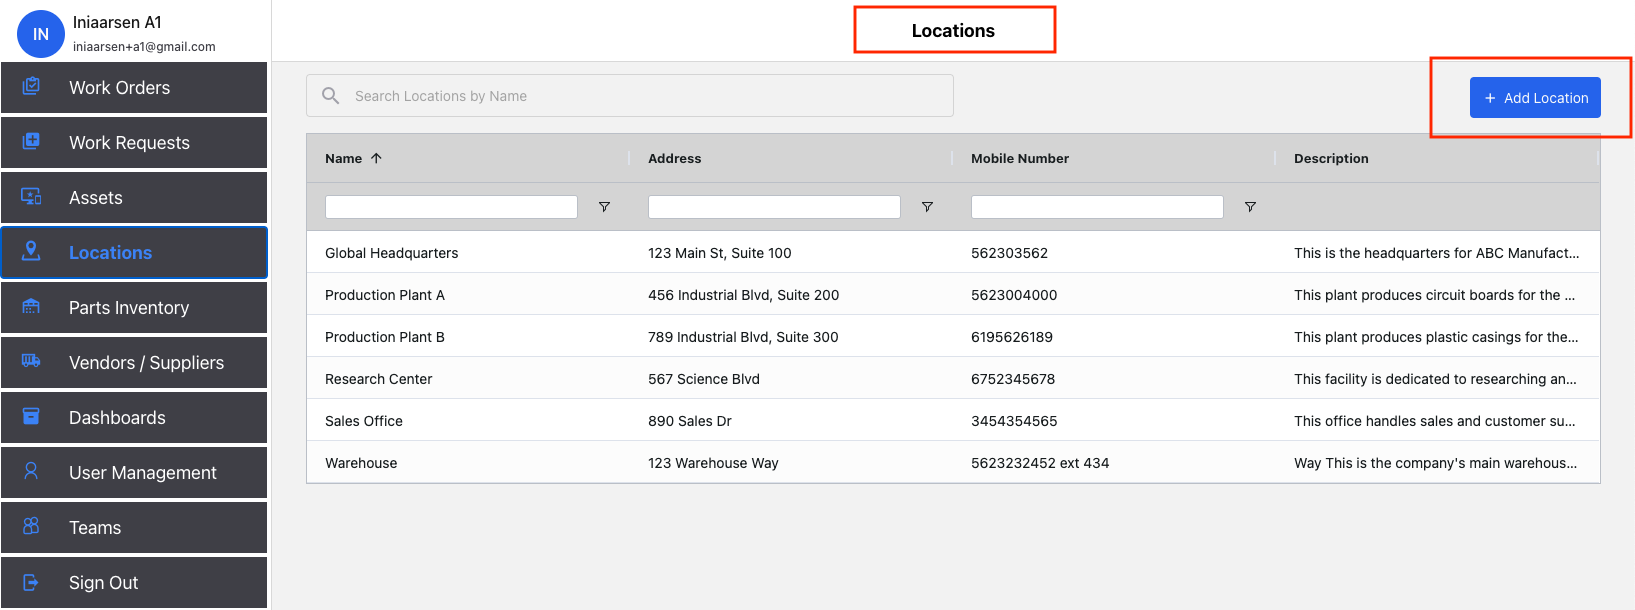Open the Vendors / Suppliers page

[134, 363]
